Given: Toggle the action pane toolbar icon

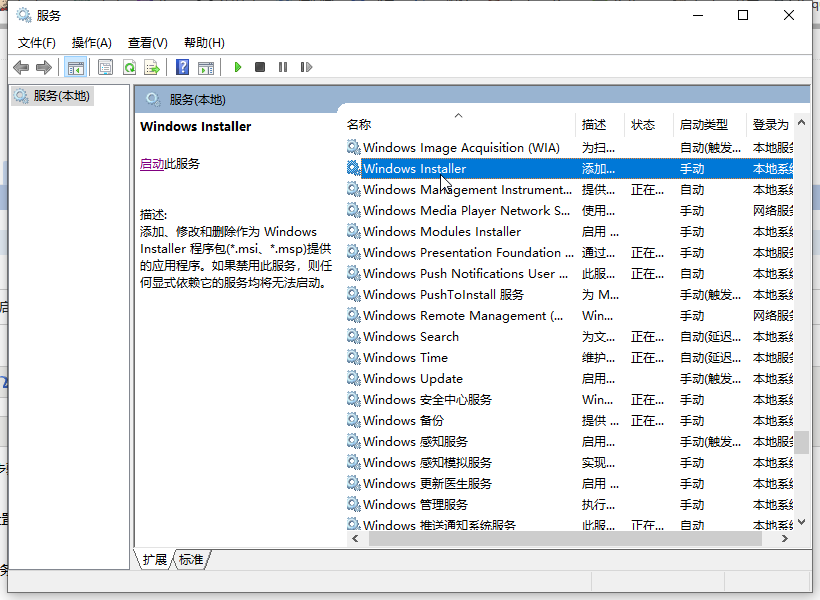Looking at the screenshot, I should point(206,67).
